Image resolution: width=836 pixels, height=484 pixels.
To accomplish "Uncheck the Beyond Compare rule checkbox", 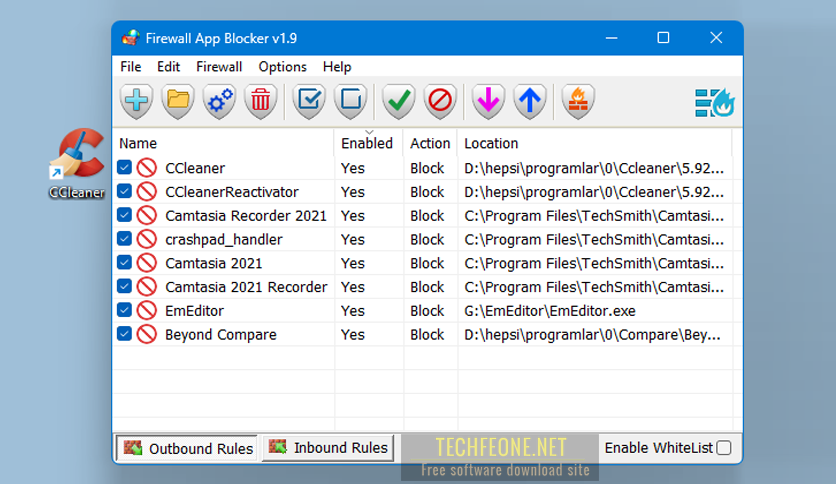I will (x=124, y=334).
